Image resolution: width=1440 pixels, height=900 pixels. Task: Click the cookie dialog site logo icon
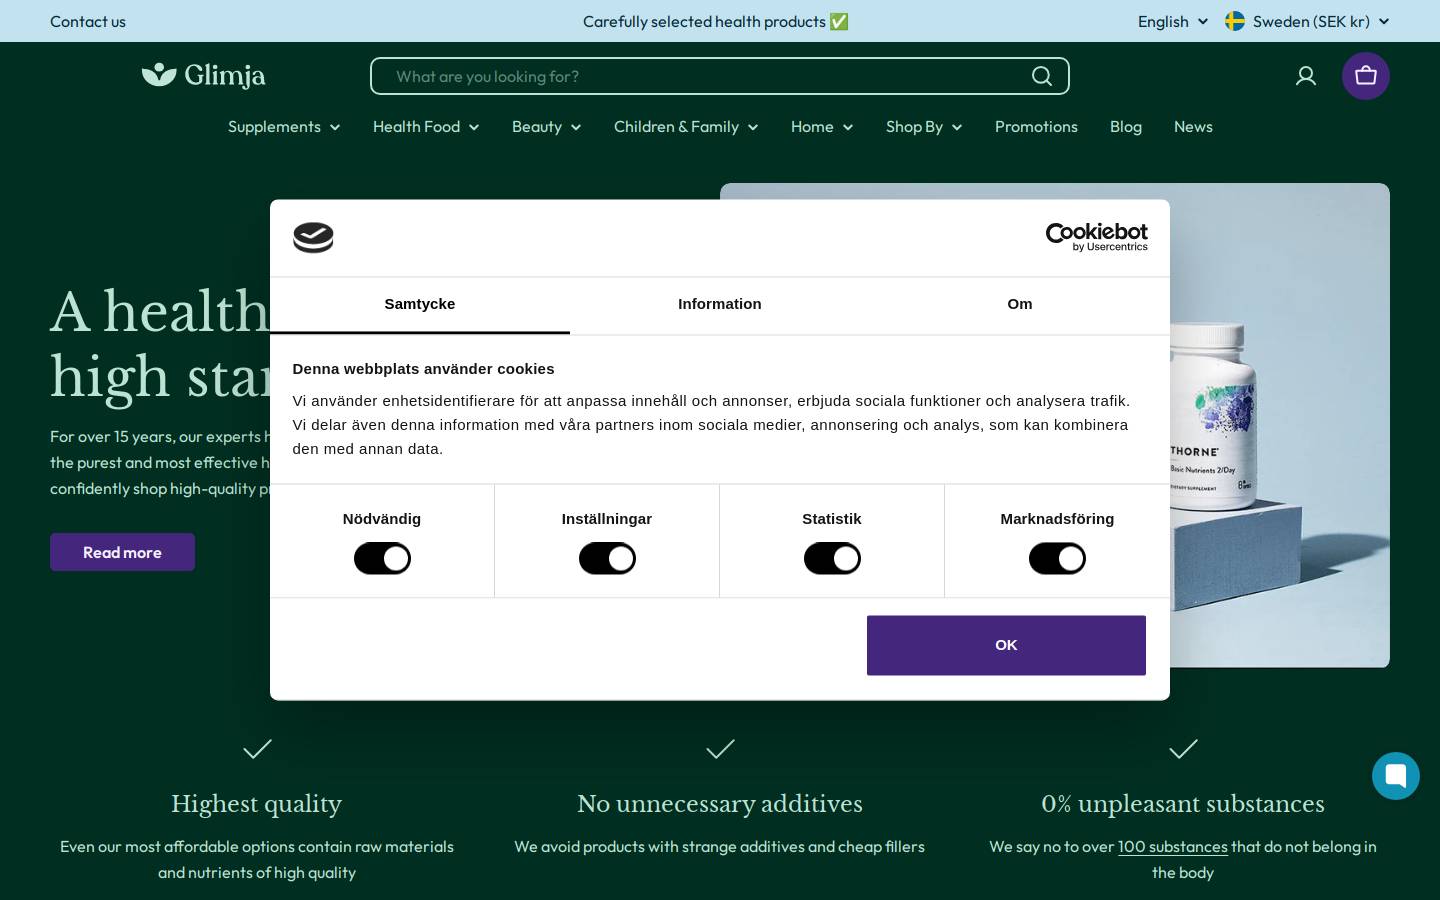[x=313, y=238]
